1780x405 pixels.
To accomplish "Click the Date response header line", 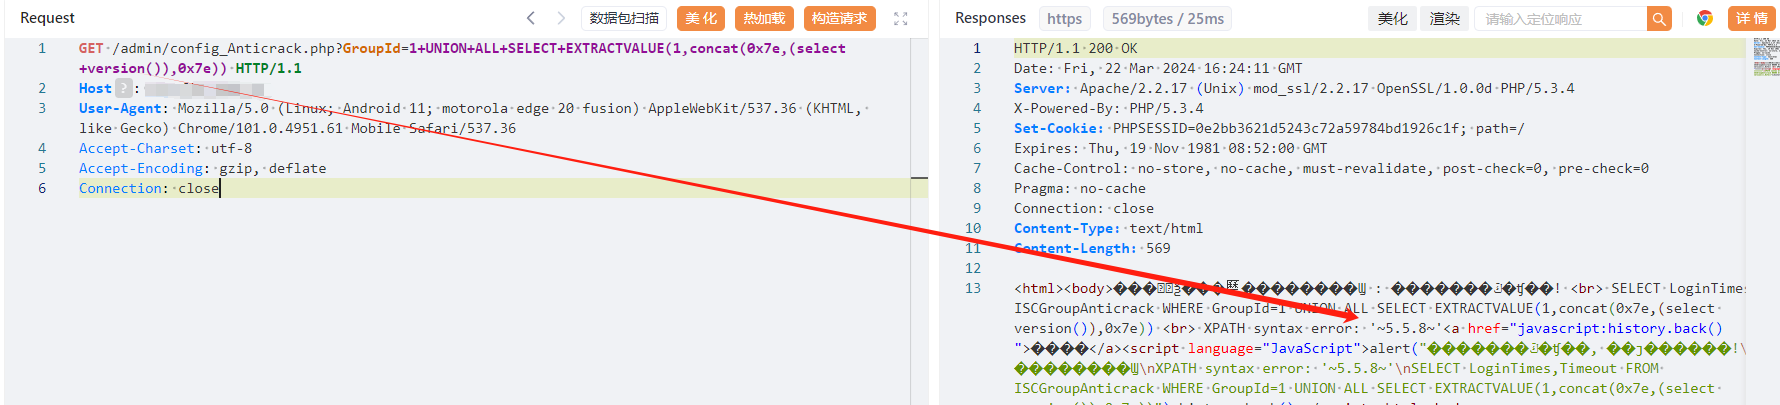I will (1158, 68).
